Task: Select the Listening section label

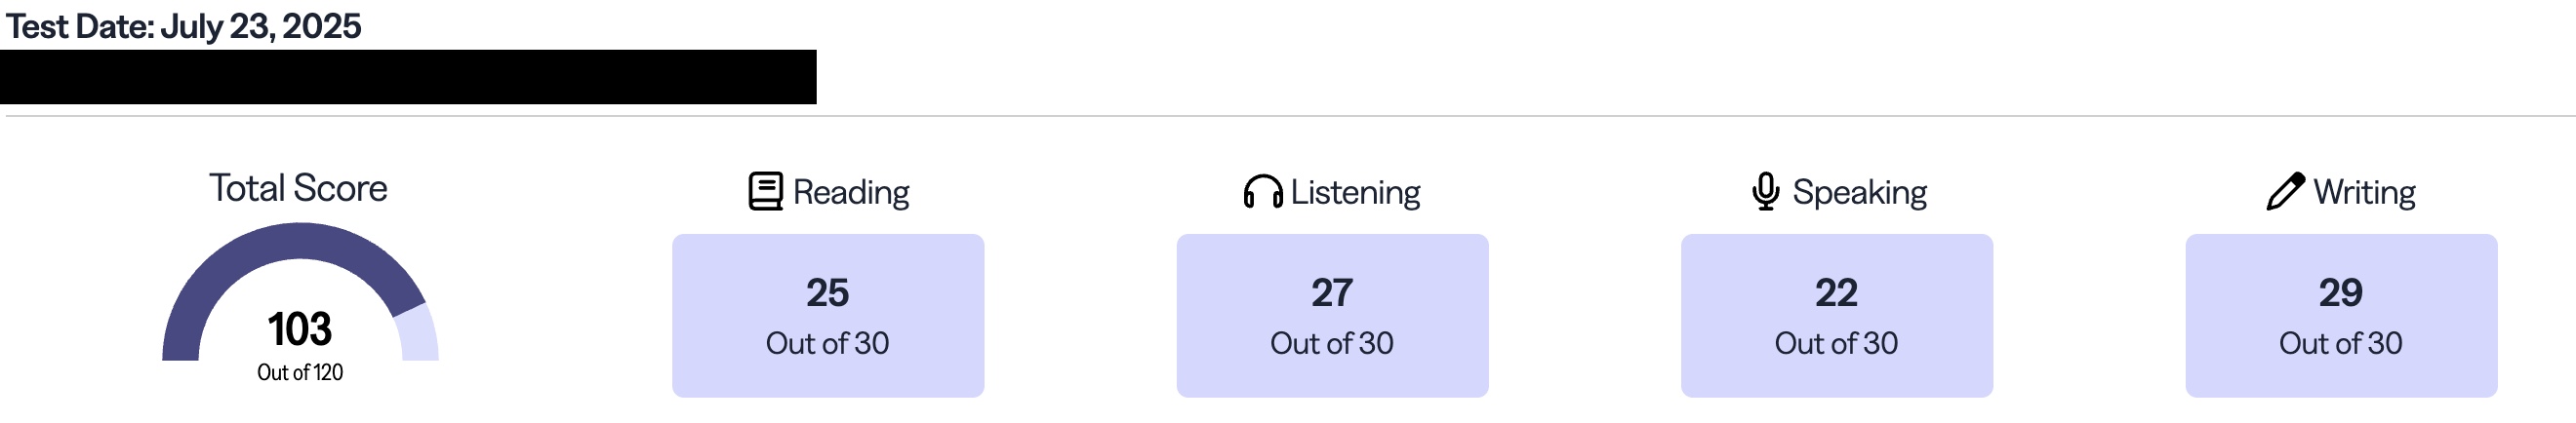Action: 1355,192
